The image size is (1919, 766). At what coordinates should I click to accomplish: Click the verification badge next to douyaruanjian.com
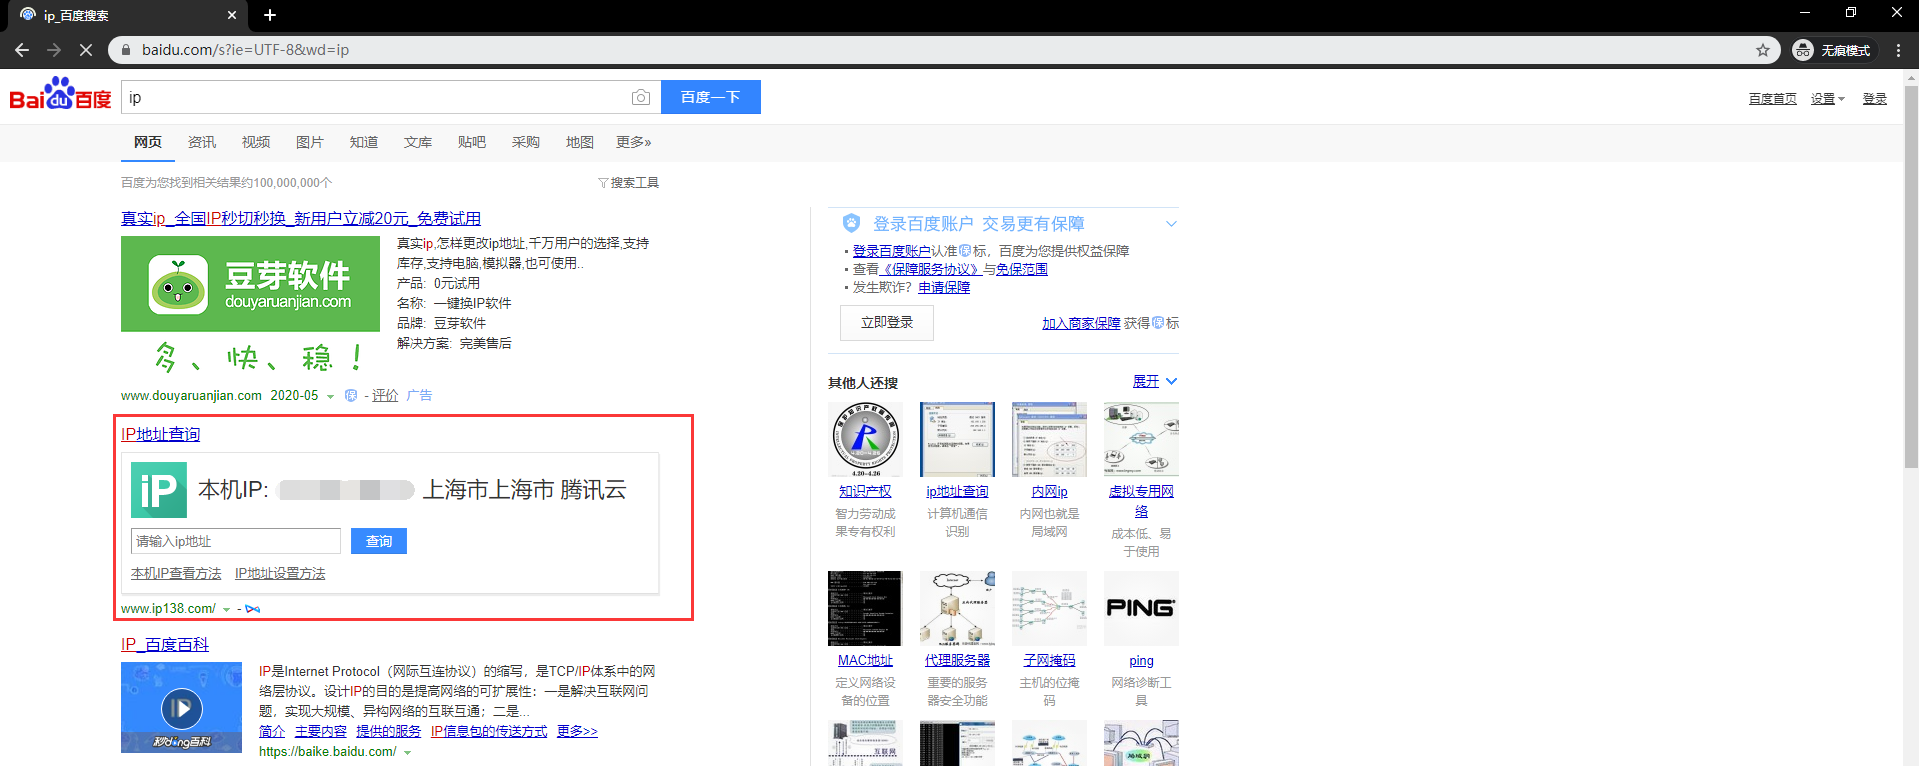pos(351,396)
